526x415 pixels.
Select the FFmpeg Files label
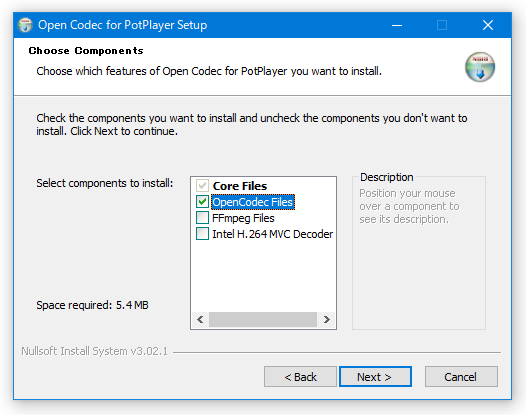tap(243, 218)
